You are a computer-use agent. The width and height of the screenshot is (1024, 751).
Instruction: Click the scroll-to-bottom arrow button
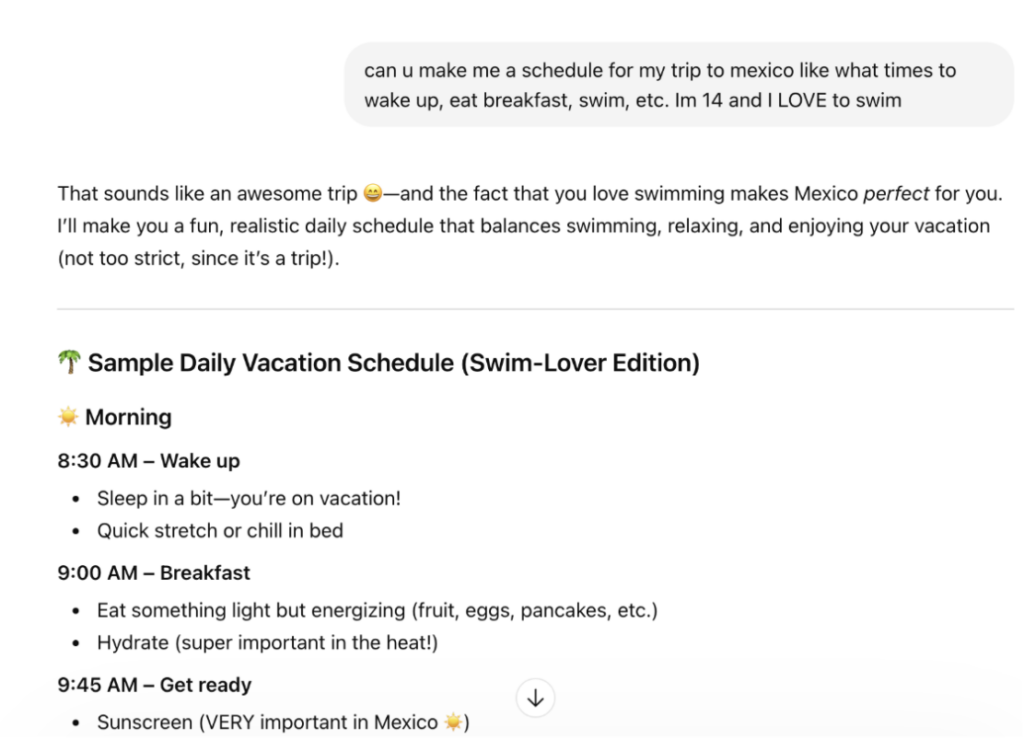coord(536,698)
